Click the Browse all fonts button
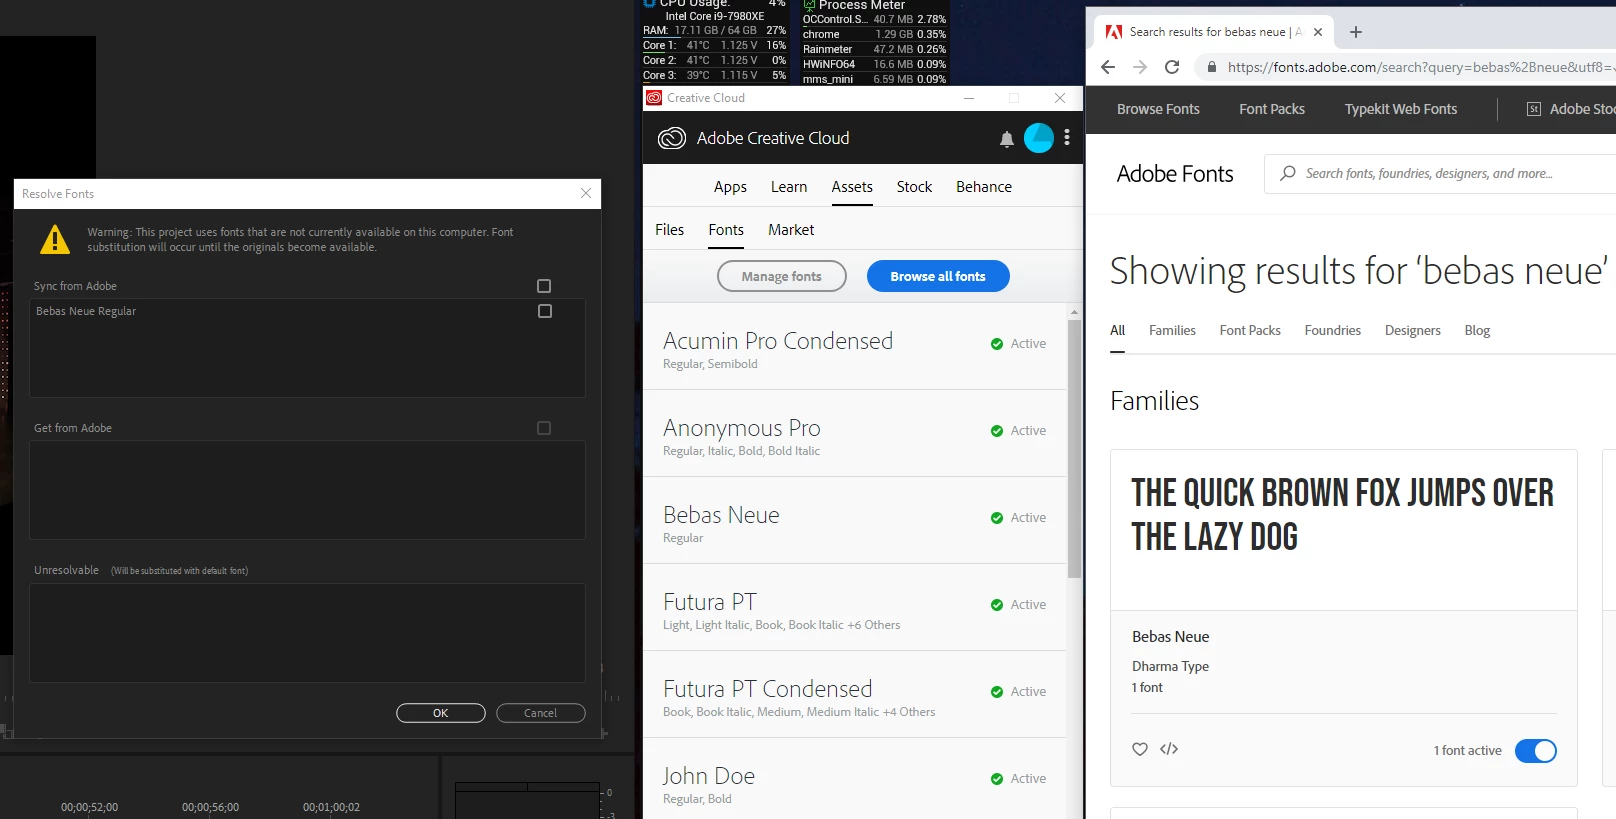The image size is (1616, 819). click(x=938, y=276)
